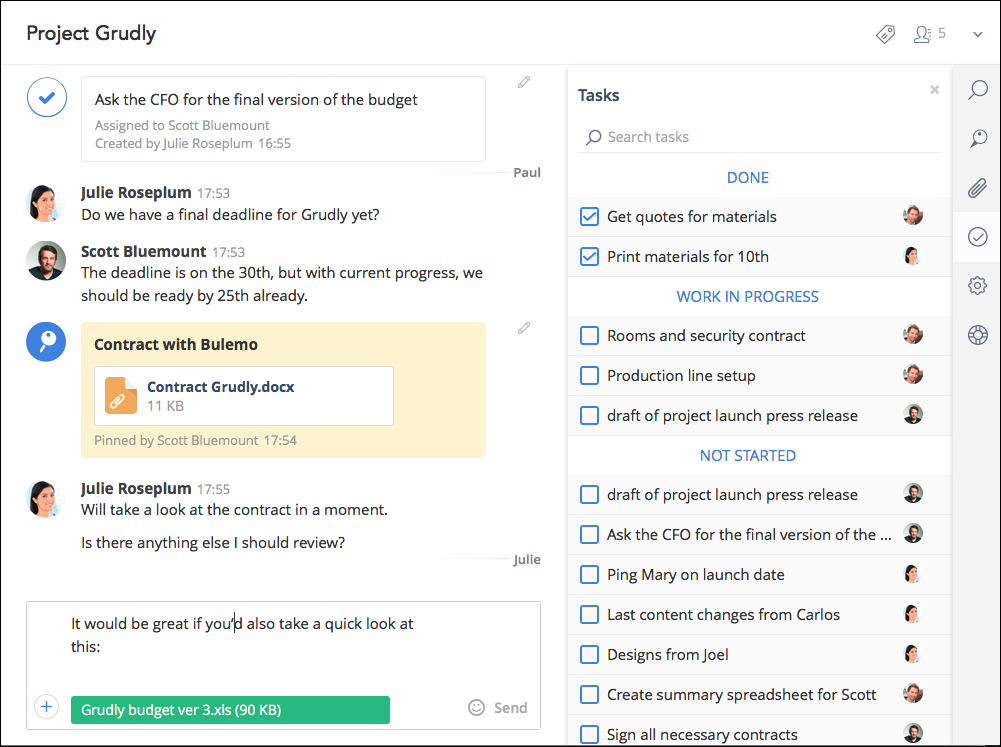Click the Grudly budget ver 3.xls attachment bar
Screen dimensions: 1001x747
[230, 710]
